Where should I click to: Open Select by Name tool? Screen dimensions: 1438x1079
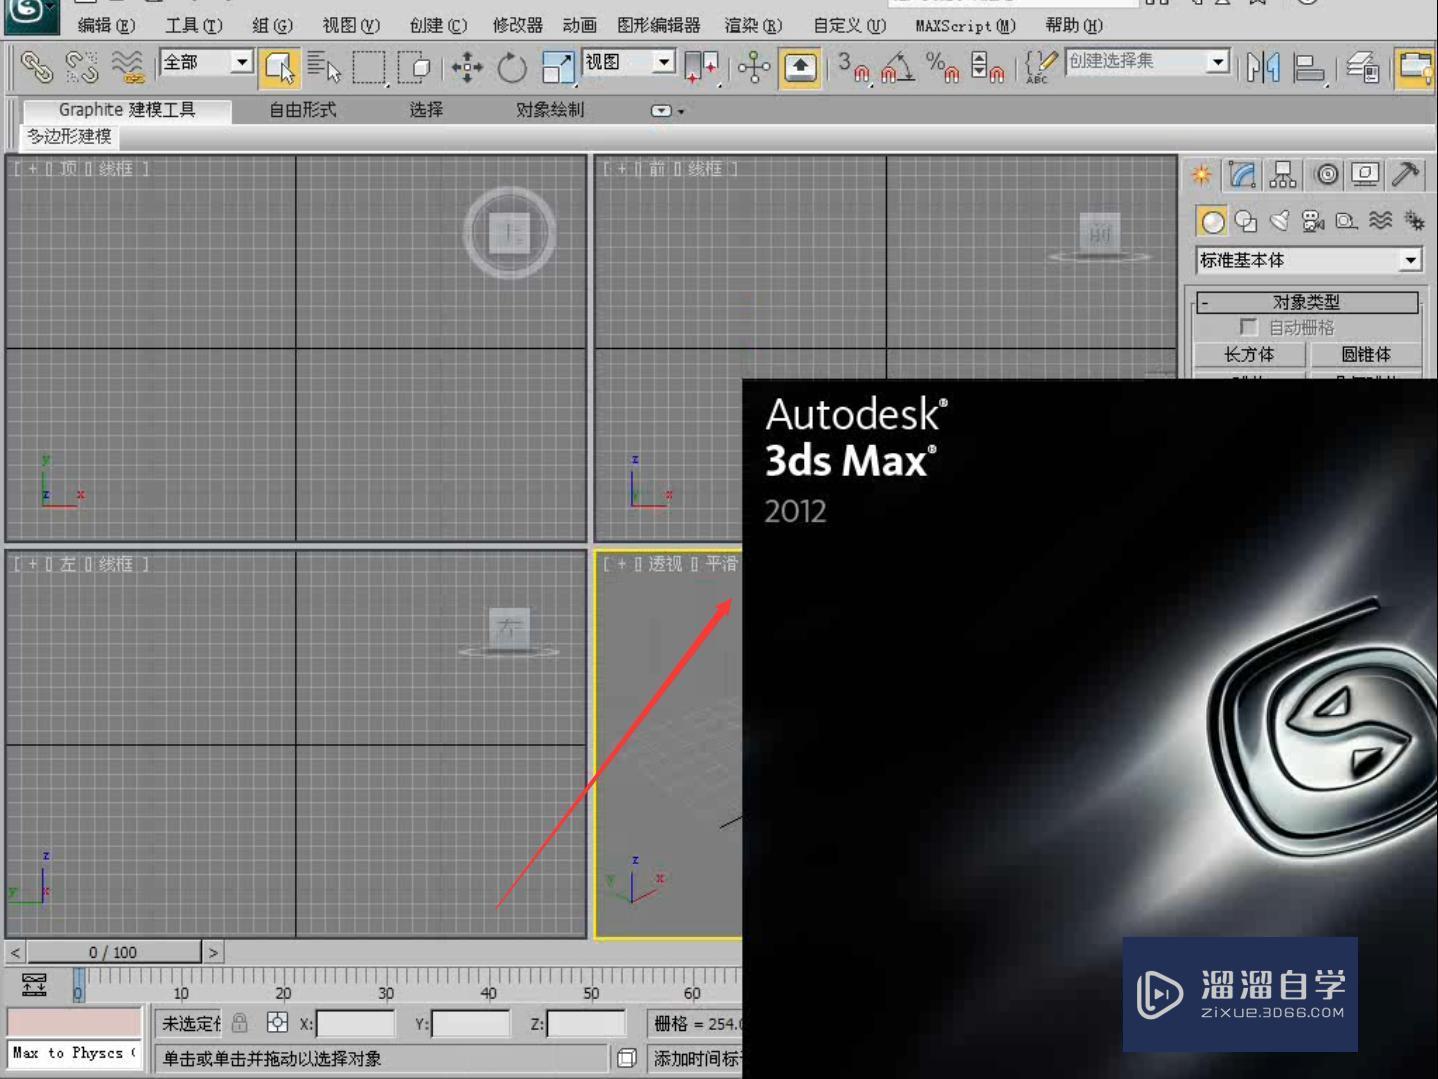coord(323,67)
